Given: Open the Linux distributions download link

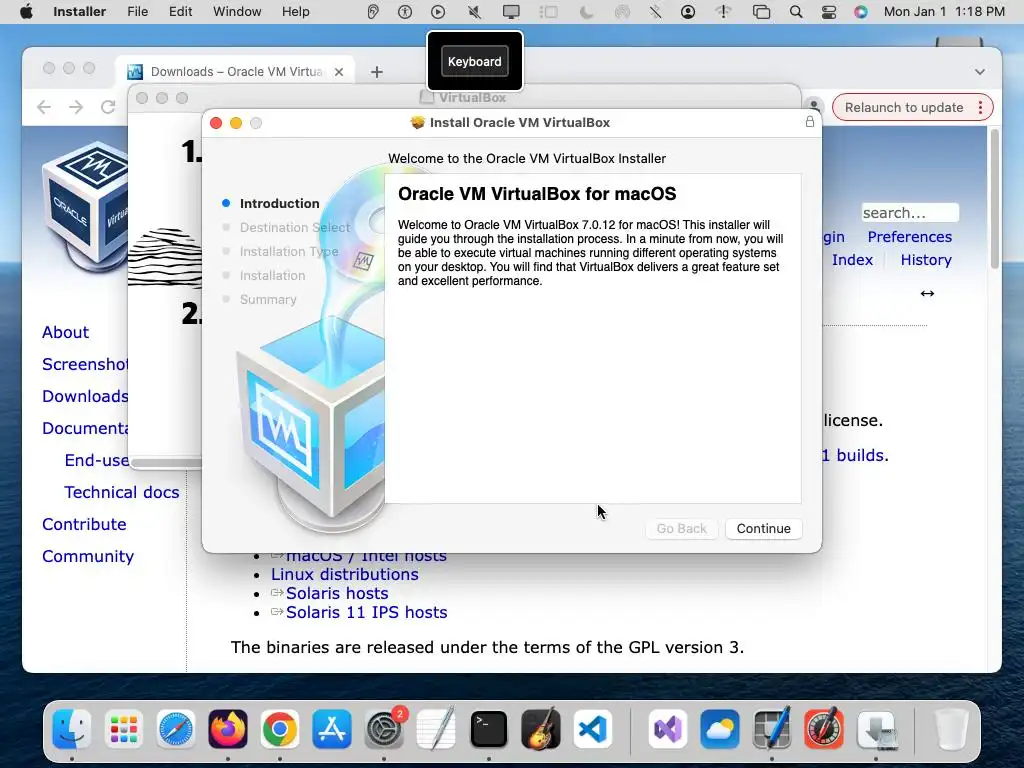Looking at the screenshot, I should click(345, 574).
